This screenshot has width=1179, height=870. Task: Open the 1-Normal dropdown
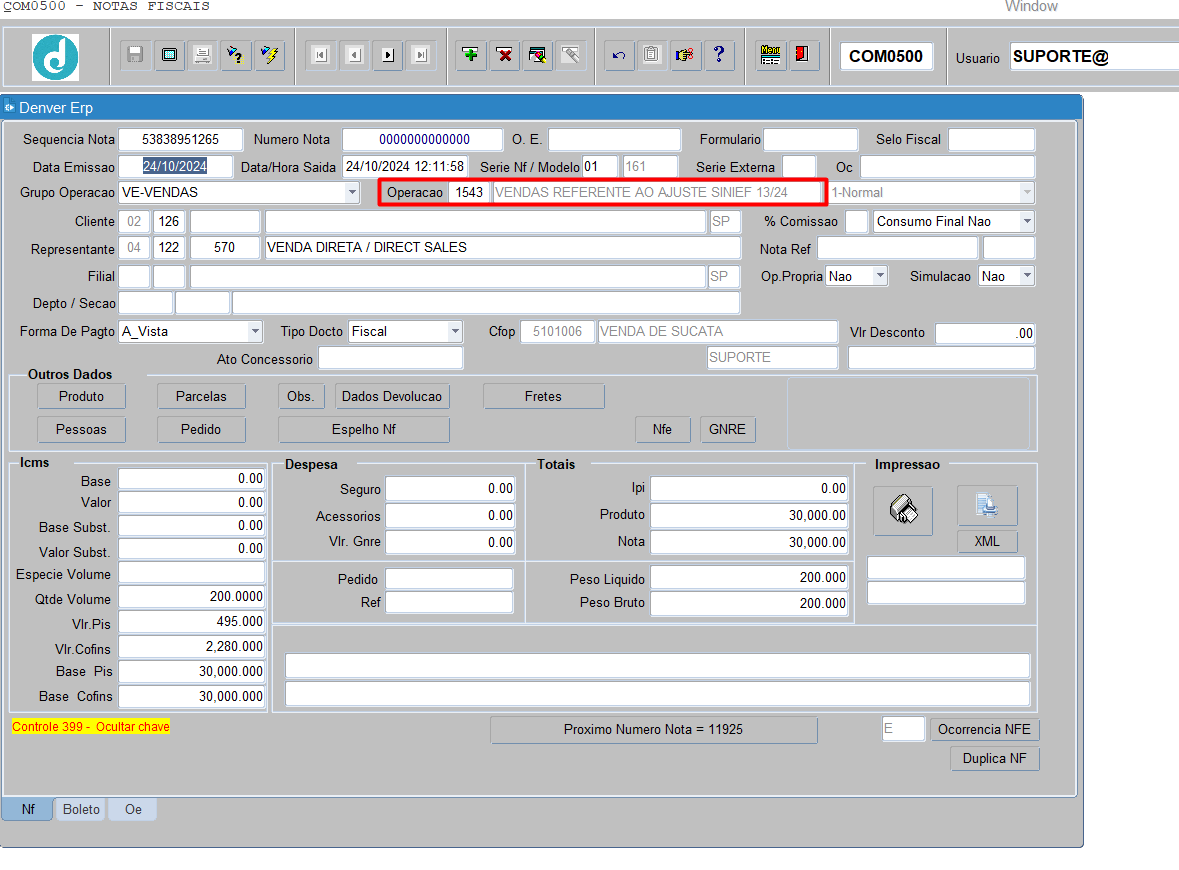[x=1026, y=192]
